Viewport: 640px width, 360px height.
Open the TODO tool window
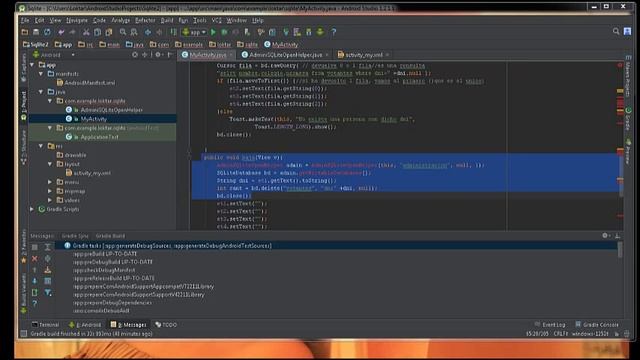click(x=166, y=325)
